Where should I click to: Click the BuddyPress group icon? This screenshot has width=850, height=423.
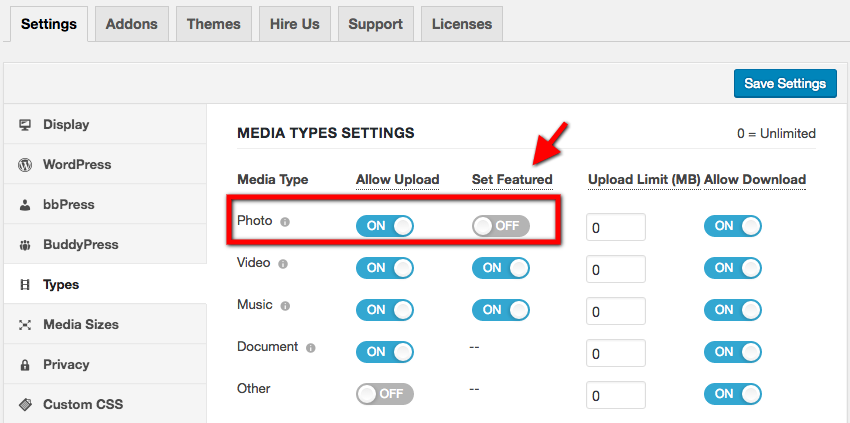[25, 245]
